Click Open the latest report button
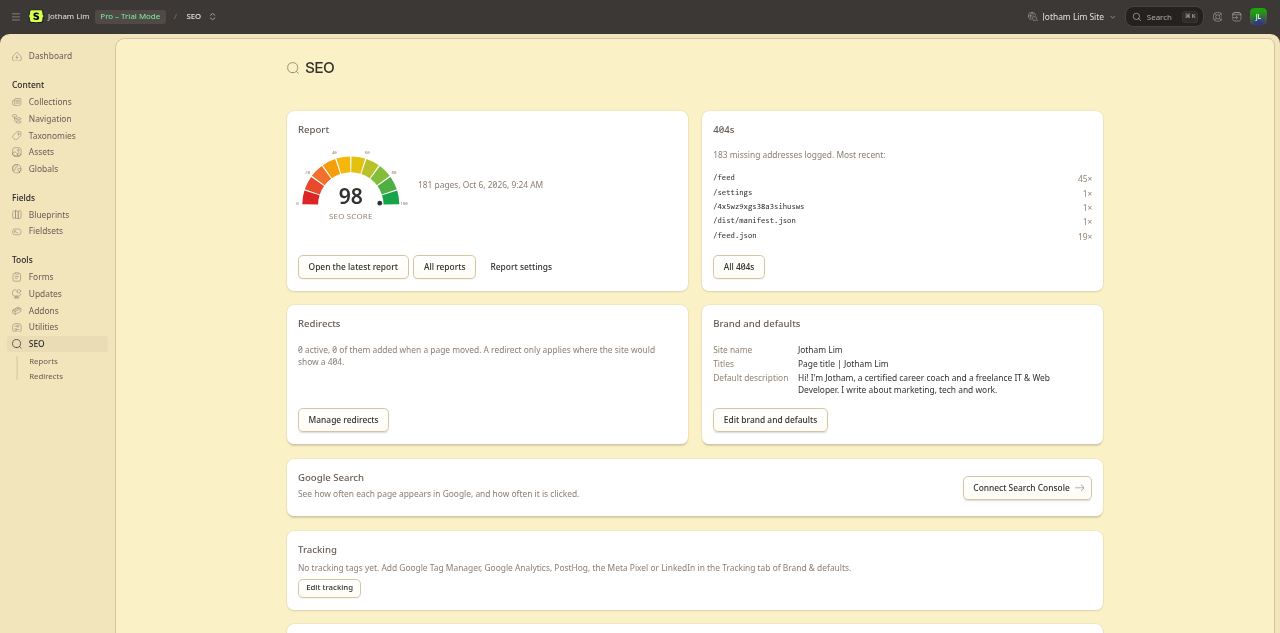Screen dimensions: 1280x633 point(353,267)
